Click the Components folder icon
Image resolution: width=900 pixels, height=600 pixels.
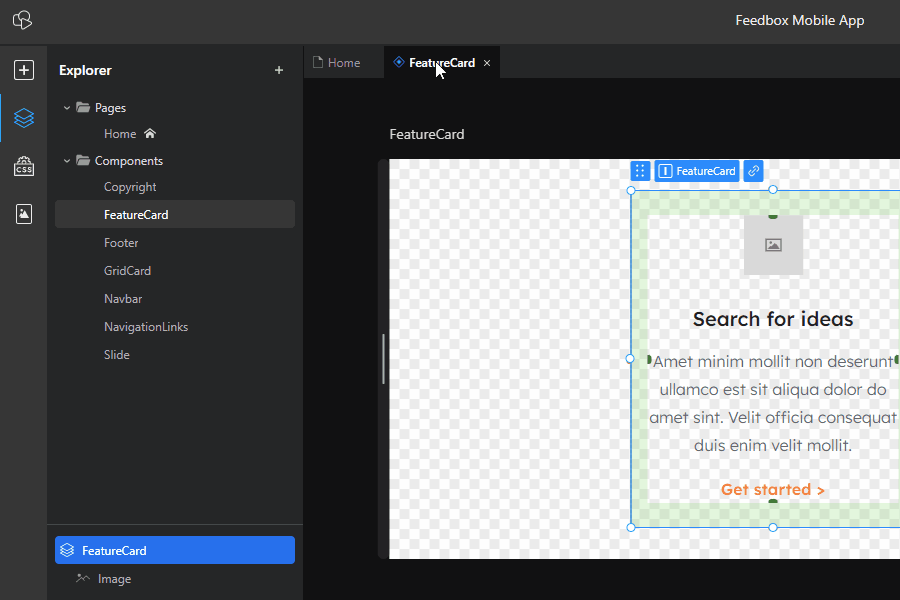(x=83, y=160)
